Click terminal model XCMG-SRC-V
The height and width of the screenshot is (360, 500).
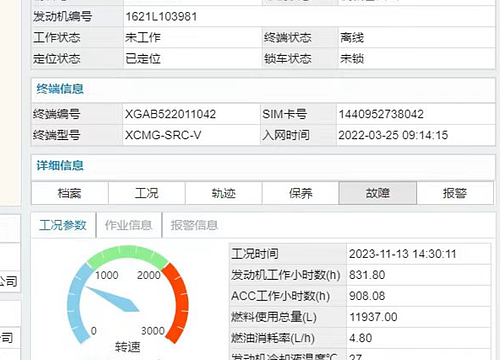(163, 135)
